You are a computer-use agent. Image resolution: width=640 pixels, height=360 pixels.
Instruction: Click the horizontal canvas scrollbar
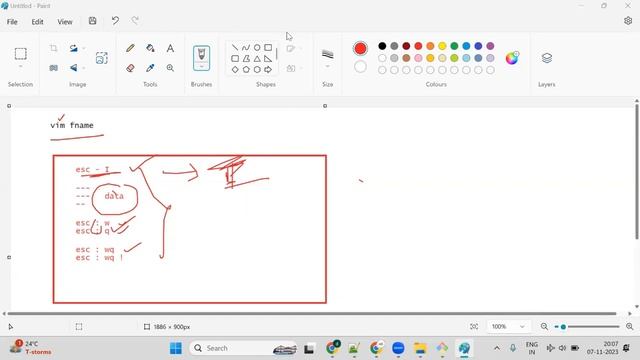(x=312, y=313)
